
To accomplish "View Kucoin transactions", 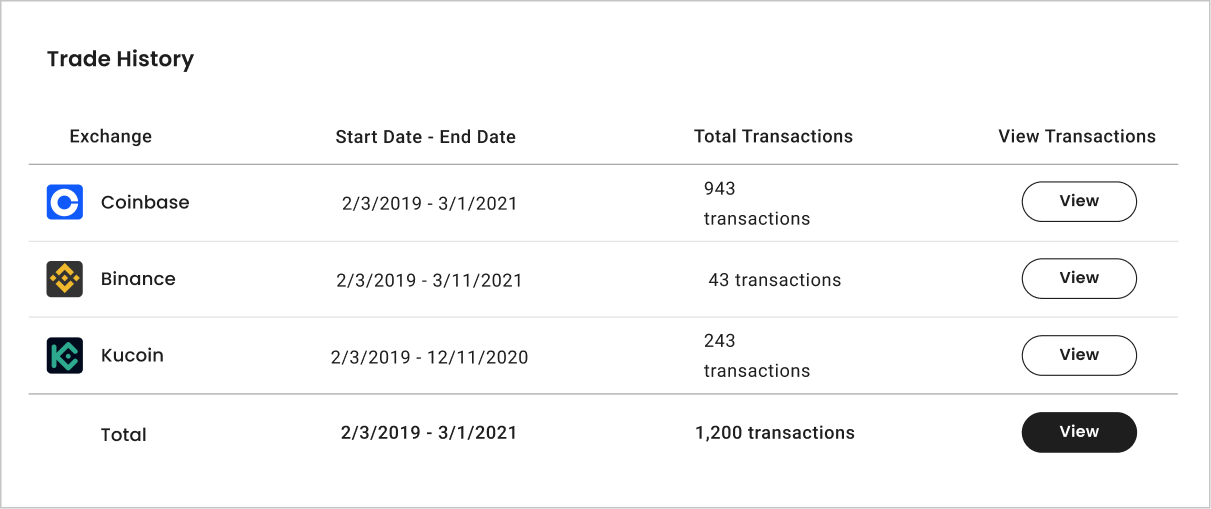I will pos(1078,355).
